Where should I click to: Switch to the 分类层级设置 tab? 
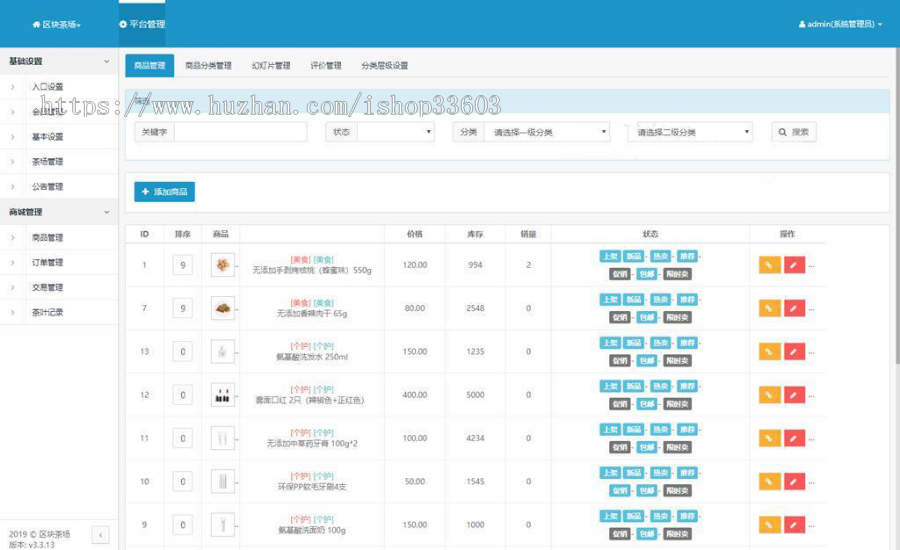click(385, 65)
